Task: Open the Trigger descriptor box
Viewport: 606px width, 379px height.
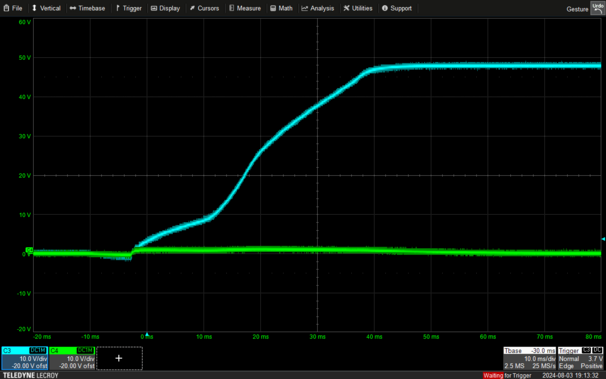Action: tap(580, 358)
